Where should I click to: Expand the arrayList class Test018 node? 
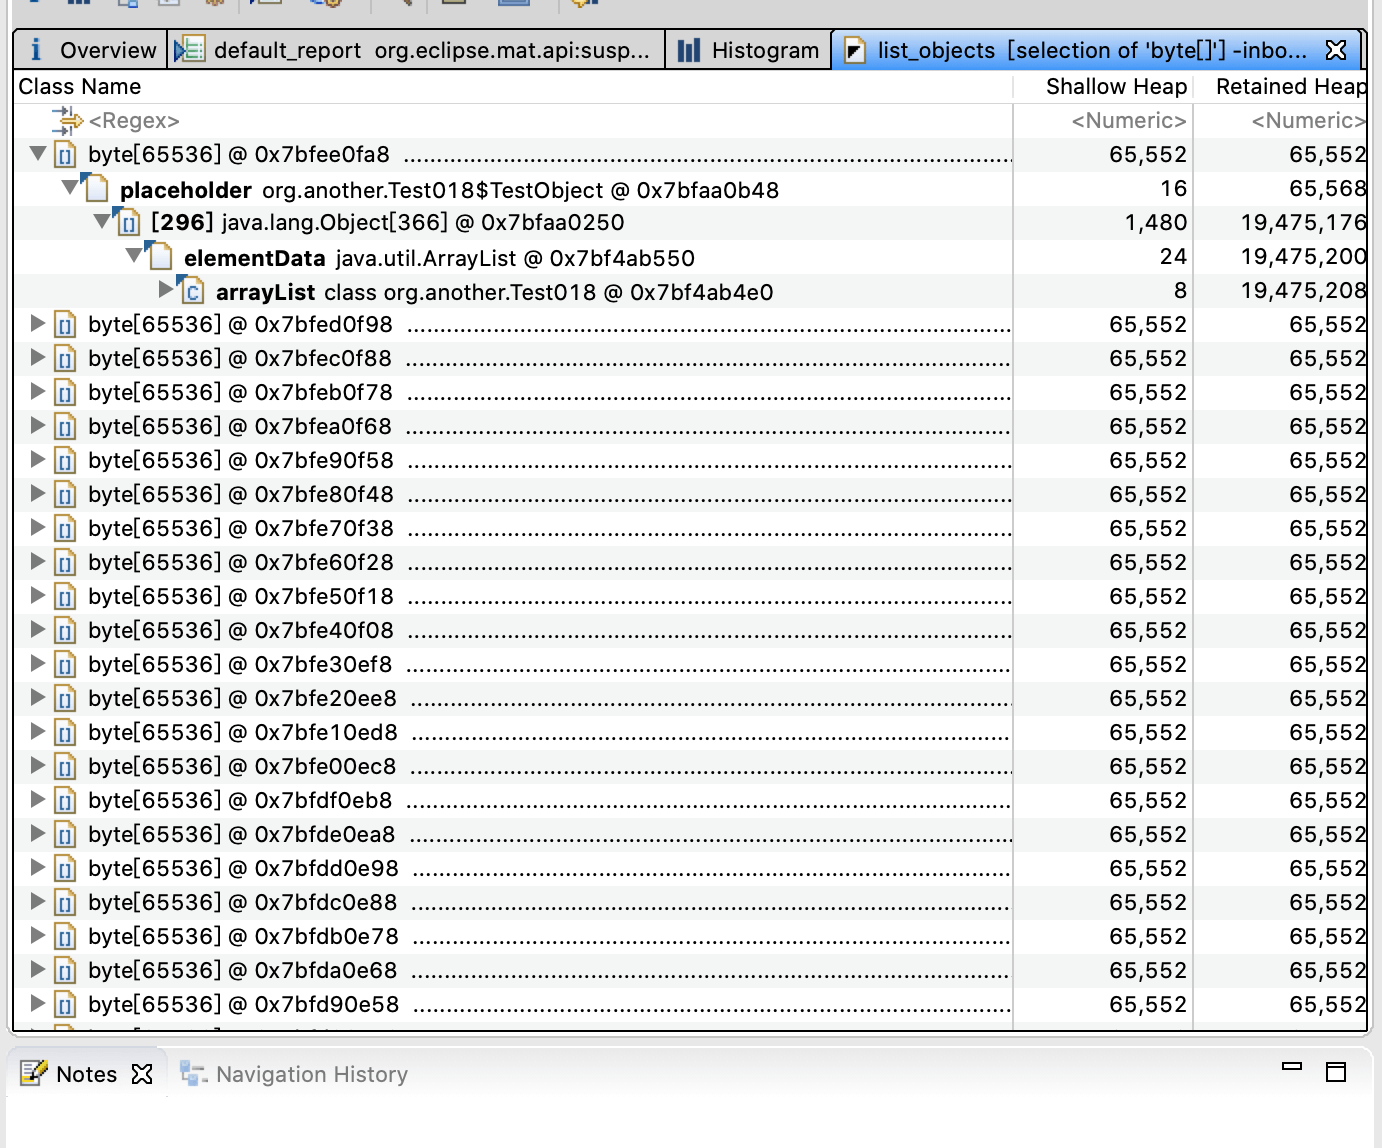pyautogui.click(x=166, y=289)
